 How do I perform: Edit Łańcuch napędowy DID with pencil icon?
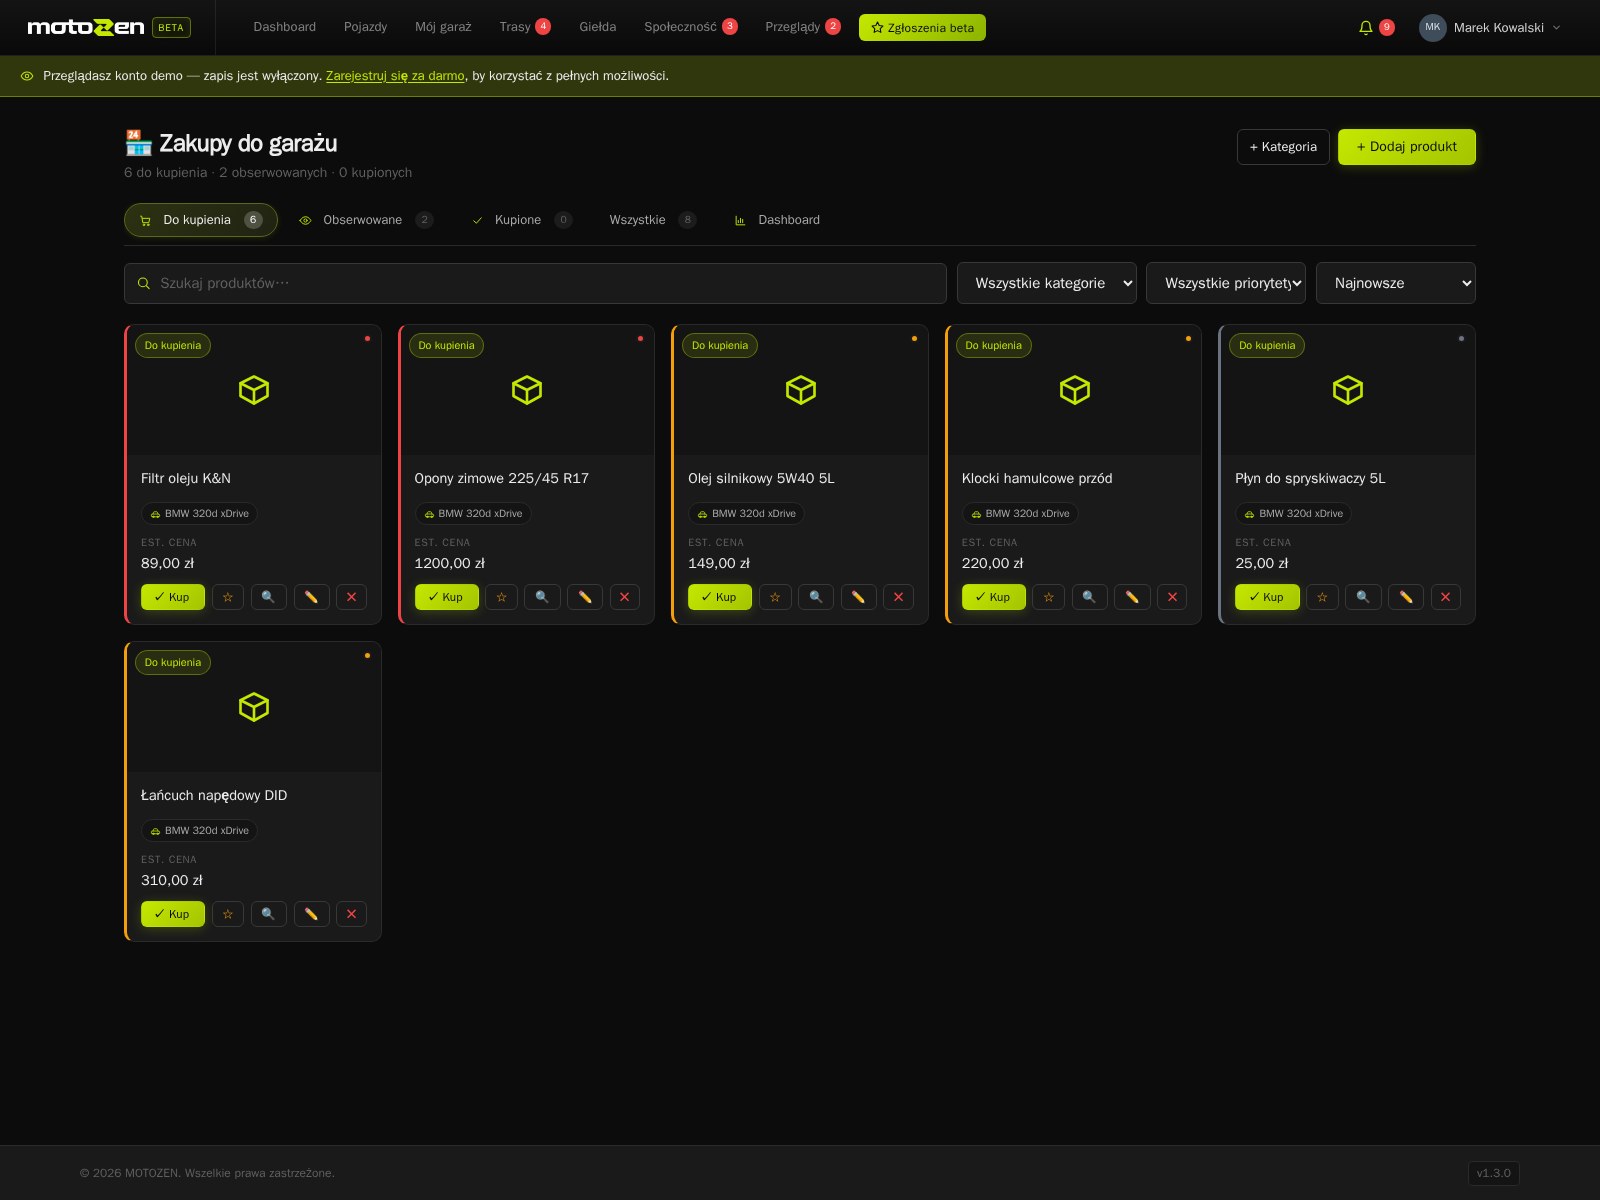pyautogui.click(x=311, y=914)
